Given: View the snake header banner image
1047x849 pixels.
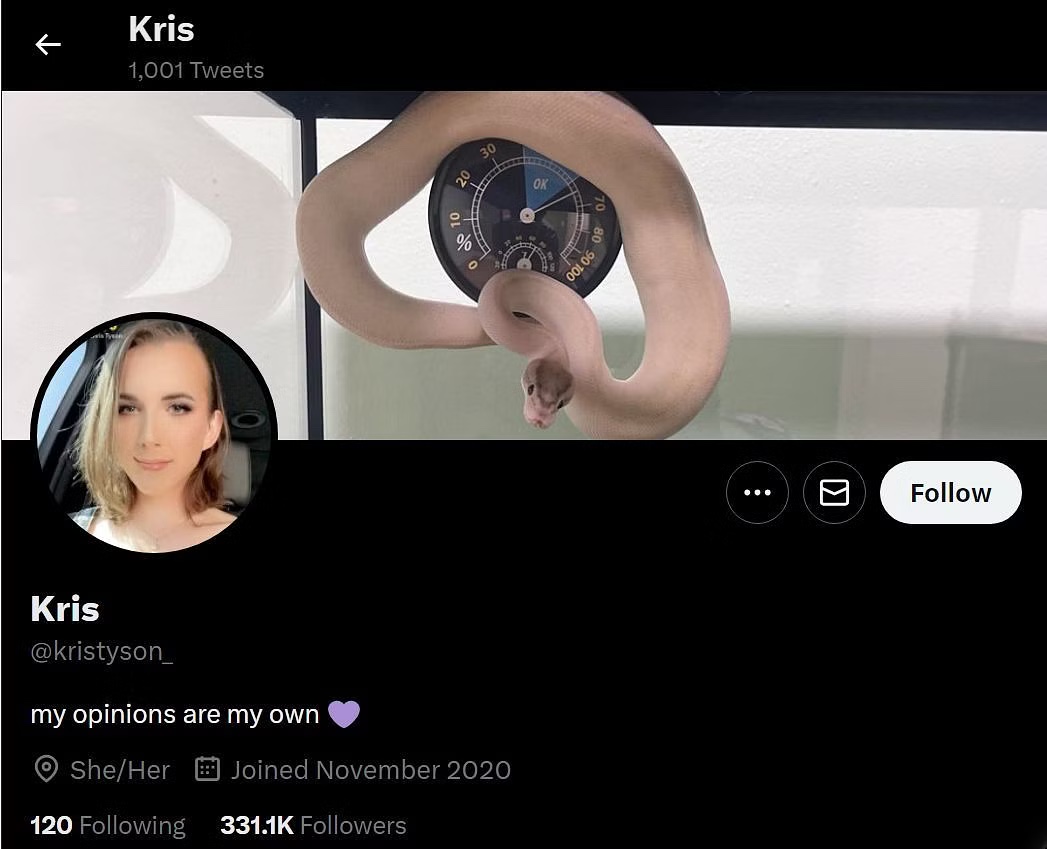Looking at the screenshot, I should 524,265.
